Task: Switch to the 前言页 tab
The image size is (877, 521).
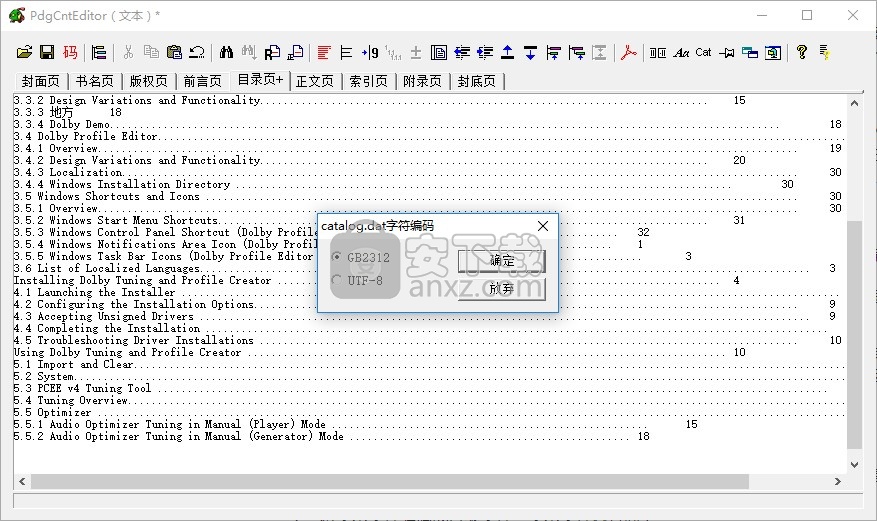Action: pyautogui.click(x=202, y=82)
